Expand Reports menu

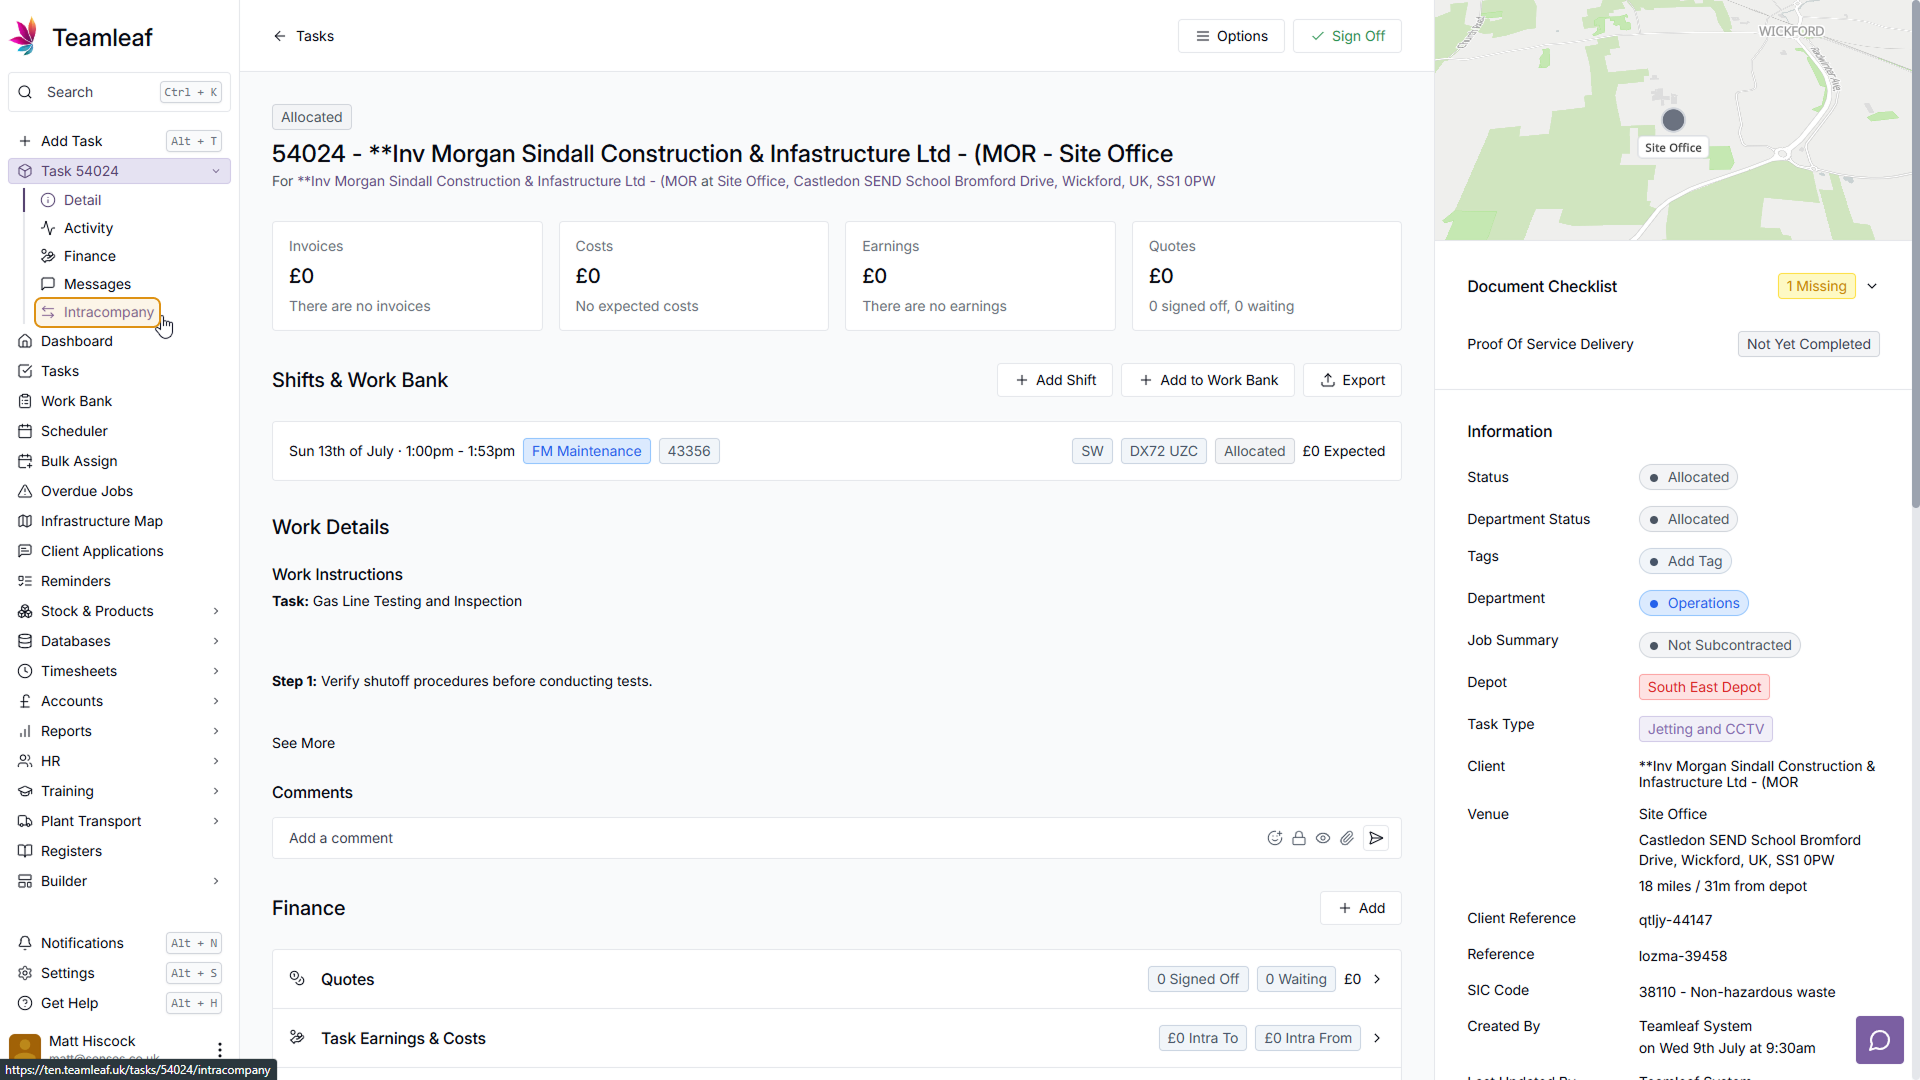pyautogui.click(x=119, y=731)
